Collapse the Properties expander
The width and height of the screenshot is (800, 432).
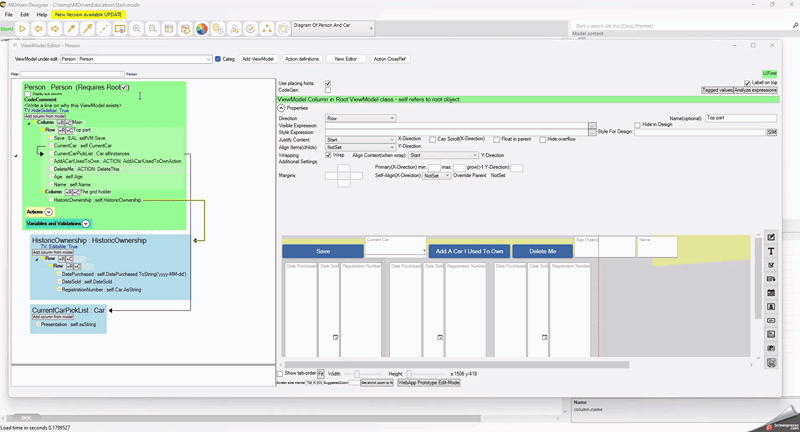[x=282, y=108]
